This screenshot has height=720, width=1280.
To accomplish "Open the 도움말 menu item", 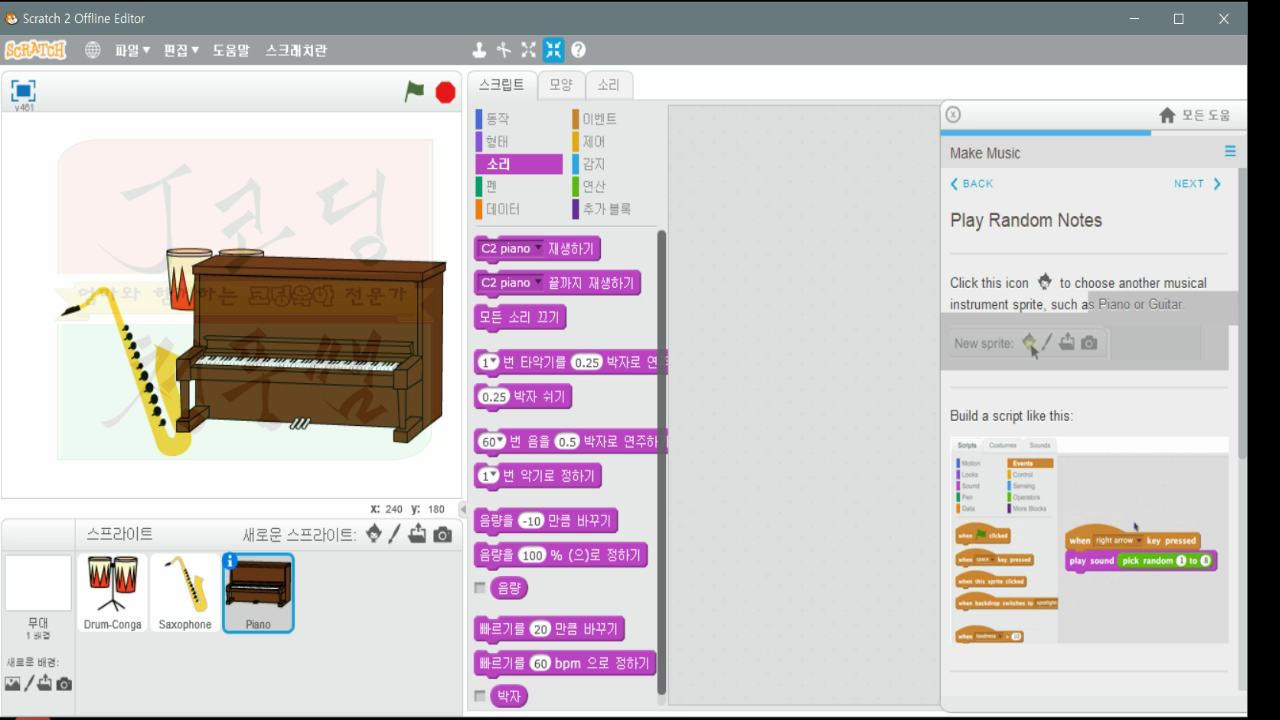I will pyautogui.click(x=231, y=50).
